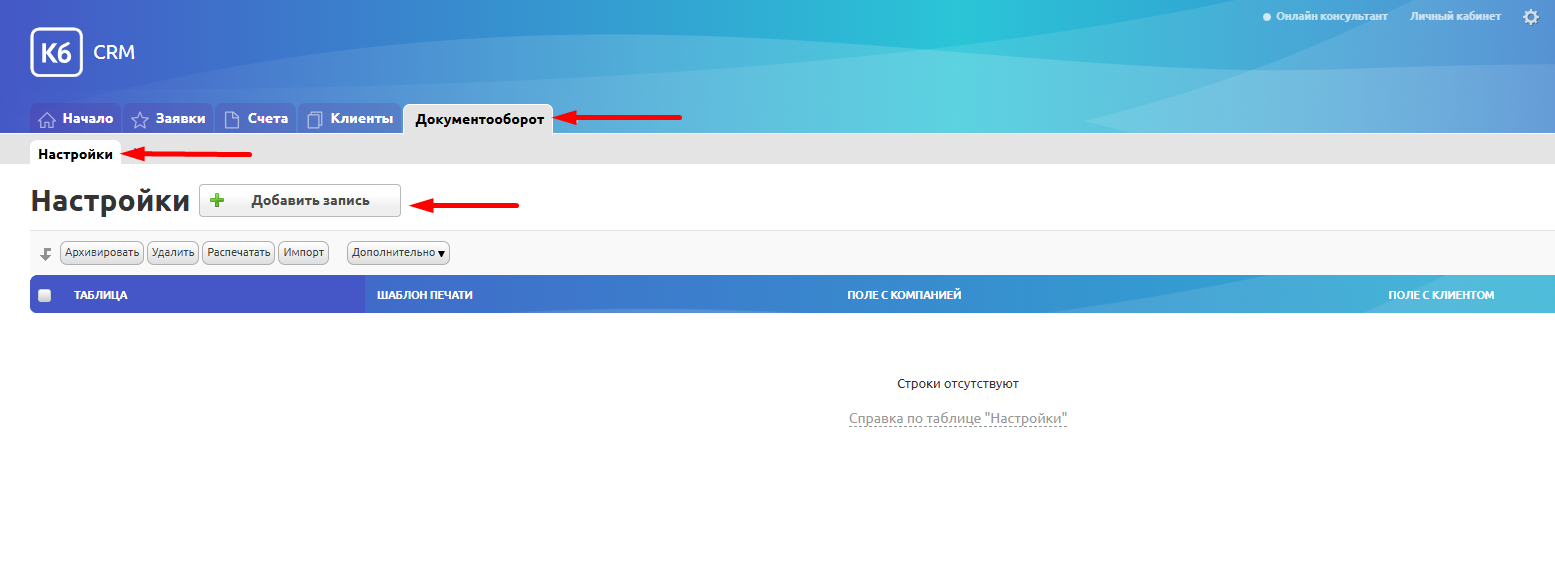Screen dimensions: 1555x579
Task: Switch to the Документооборот tab
Action: point(479,119)
